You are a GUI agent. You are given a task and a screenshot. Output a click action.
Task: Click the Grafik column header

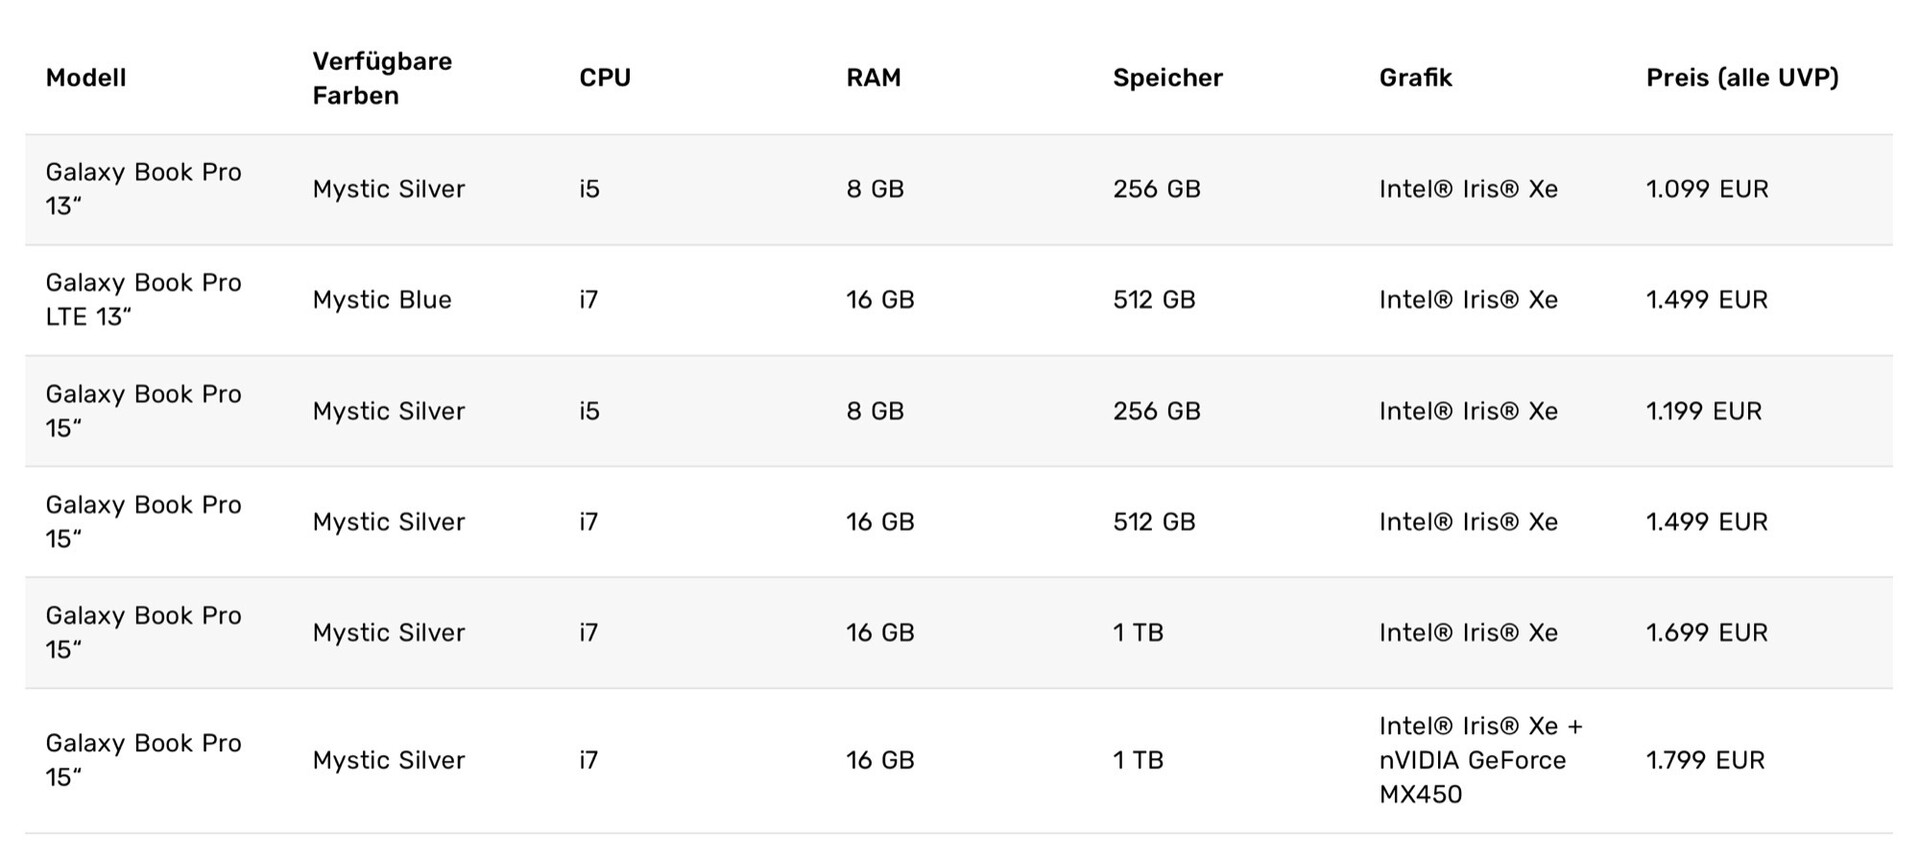pyautogui.click(x=1415, y=78)
